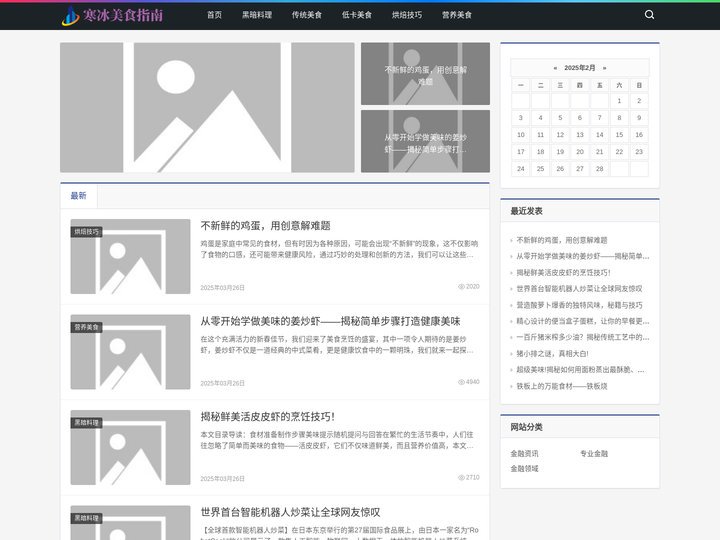
Task: Open 黑暗料理 navigation menu item
Action: tap(257, 15)
